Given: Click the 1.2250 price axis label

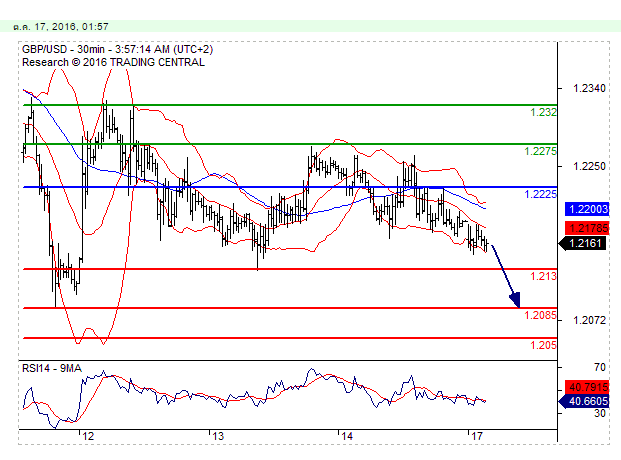Looking at the screenshot, I should 589,166.
